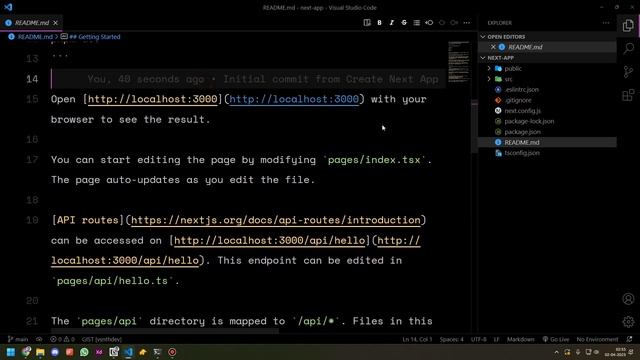The height and width of the screenshot is (360, 640).
Task: Change file encoding via 'UTF-8'
Action: pyautogui.click(x=478, y=339)
